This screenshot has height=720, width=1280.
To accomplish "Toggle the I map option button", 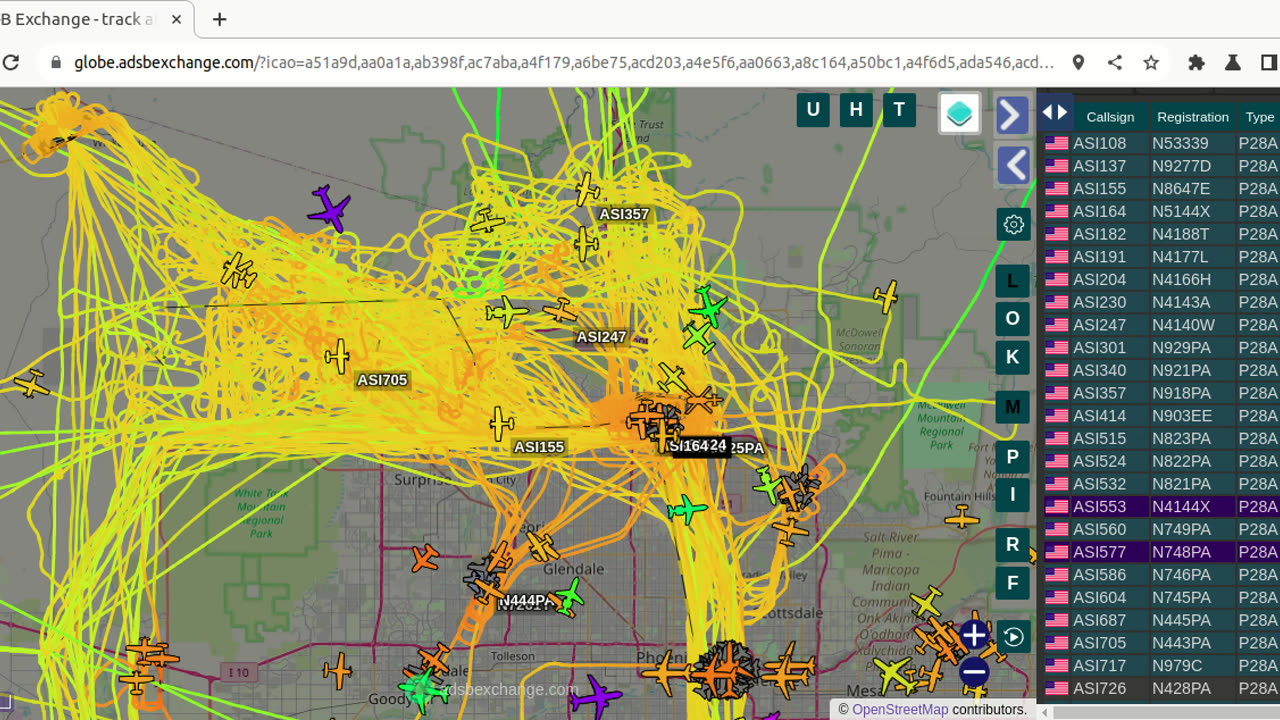I will point(1012,494).
